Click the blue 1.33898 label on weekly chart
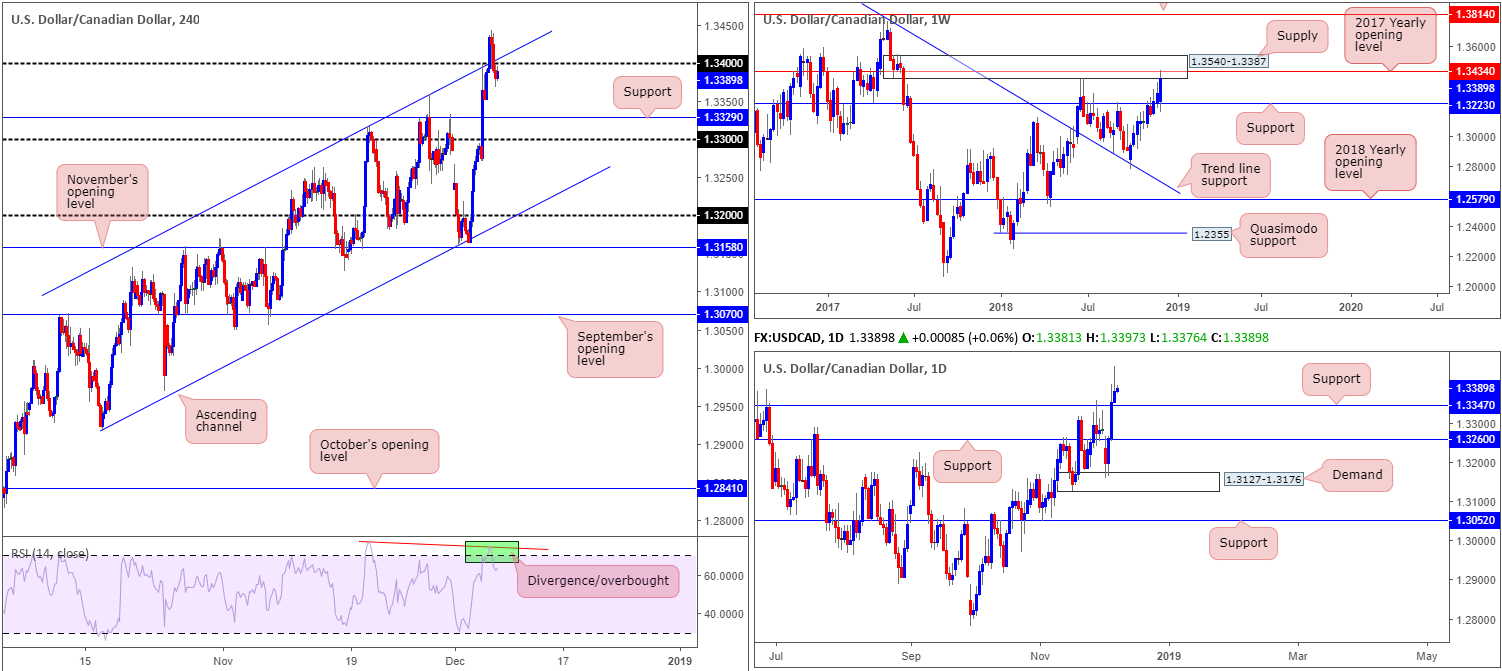 coord(1475,87)
